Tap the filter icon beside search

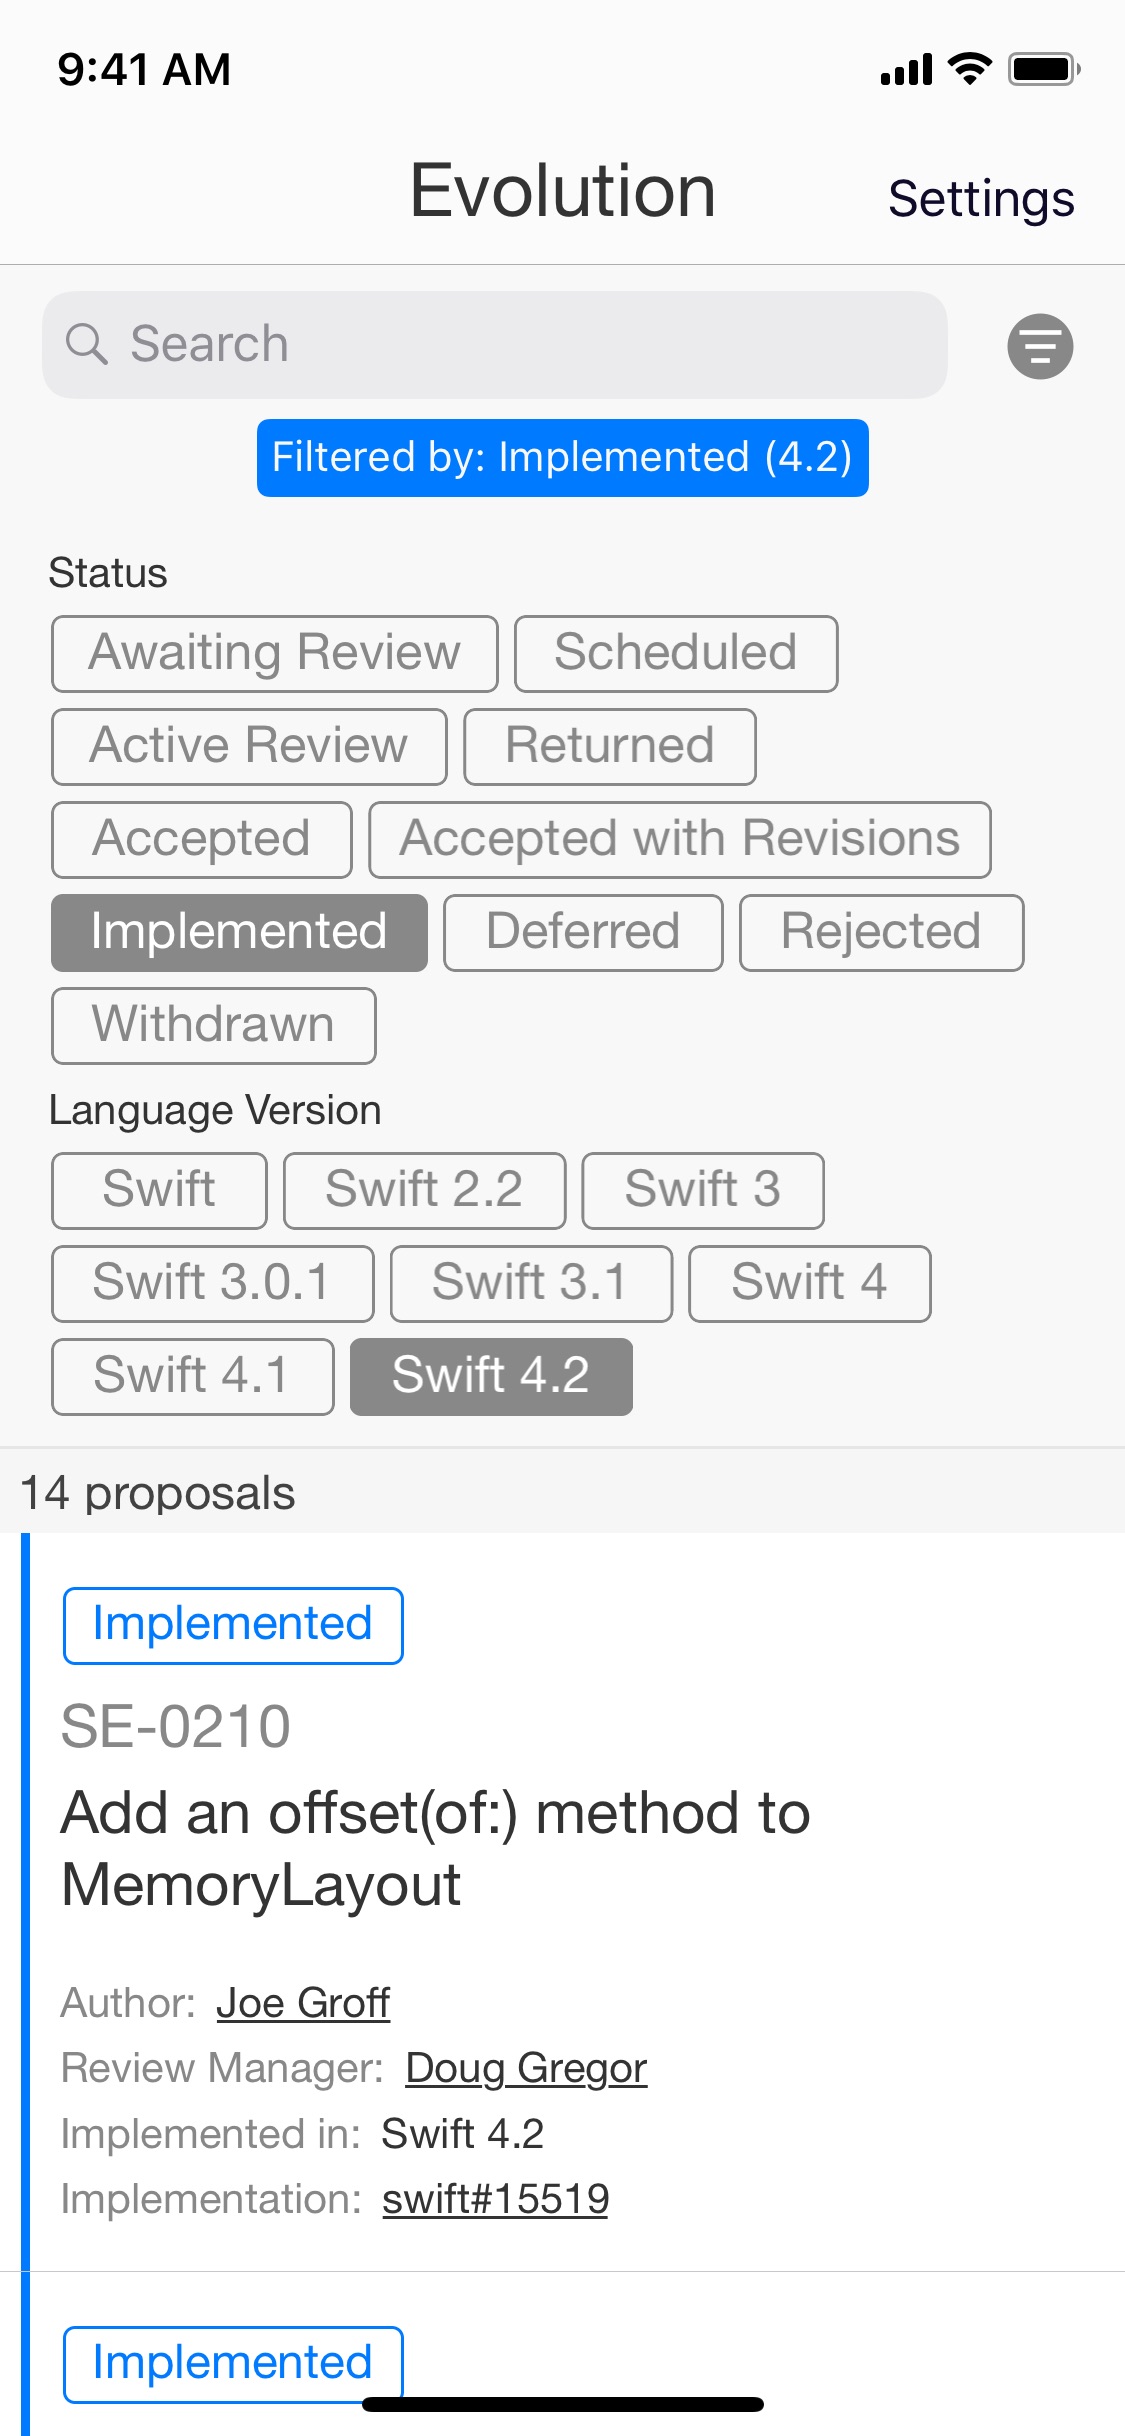click(x=1040, y=346)
